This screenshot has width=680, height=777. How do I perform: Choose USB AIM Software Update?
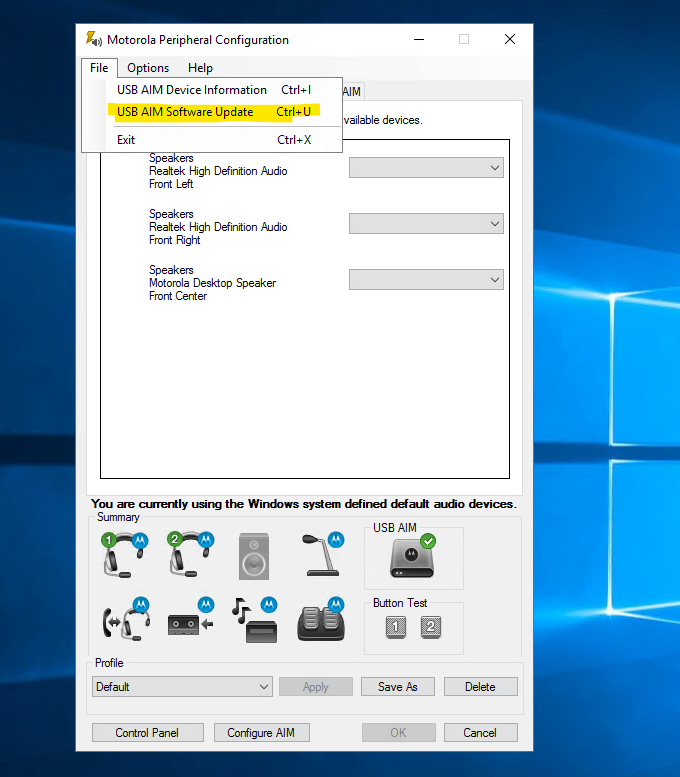coord(214,112)
